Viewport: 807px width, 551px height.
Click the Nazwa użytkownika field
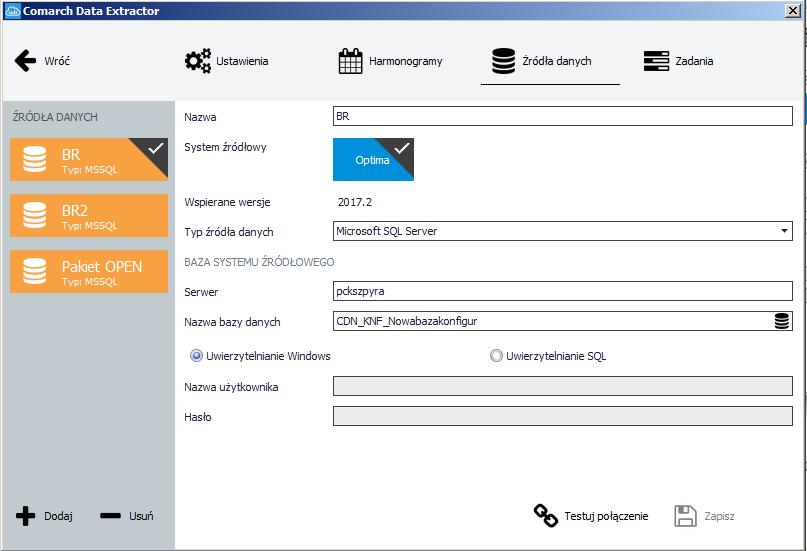click(563, 386)
